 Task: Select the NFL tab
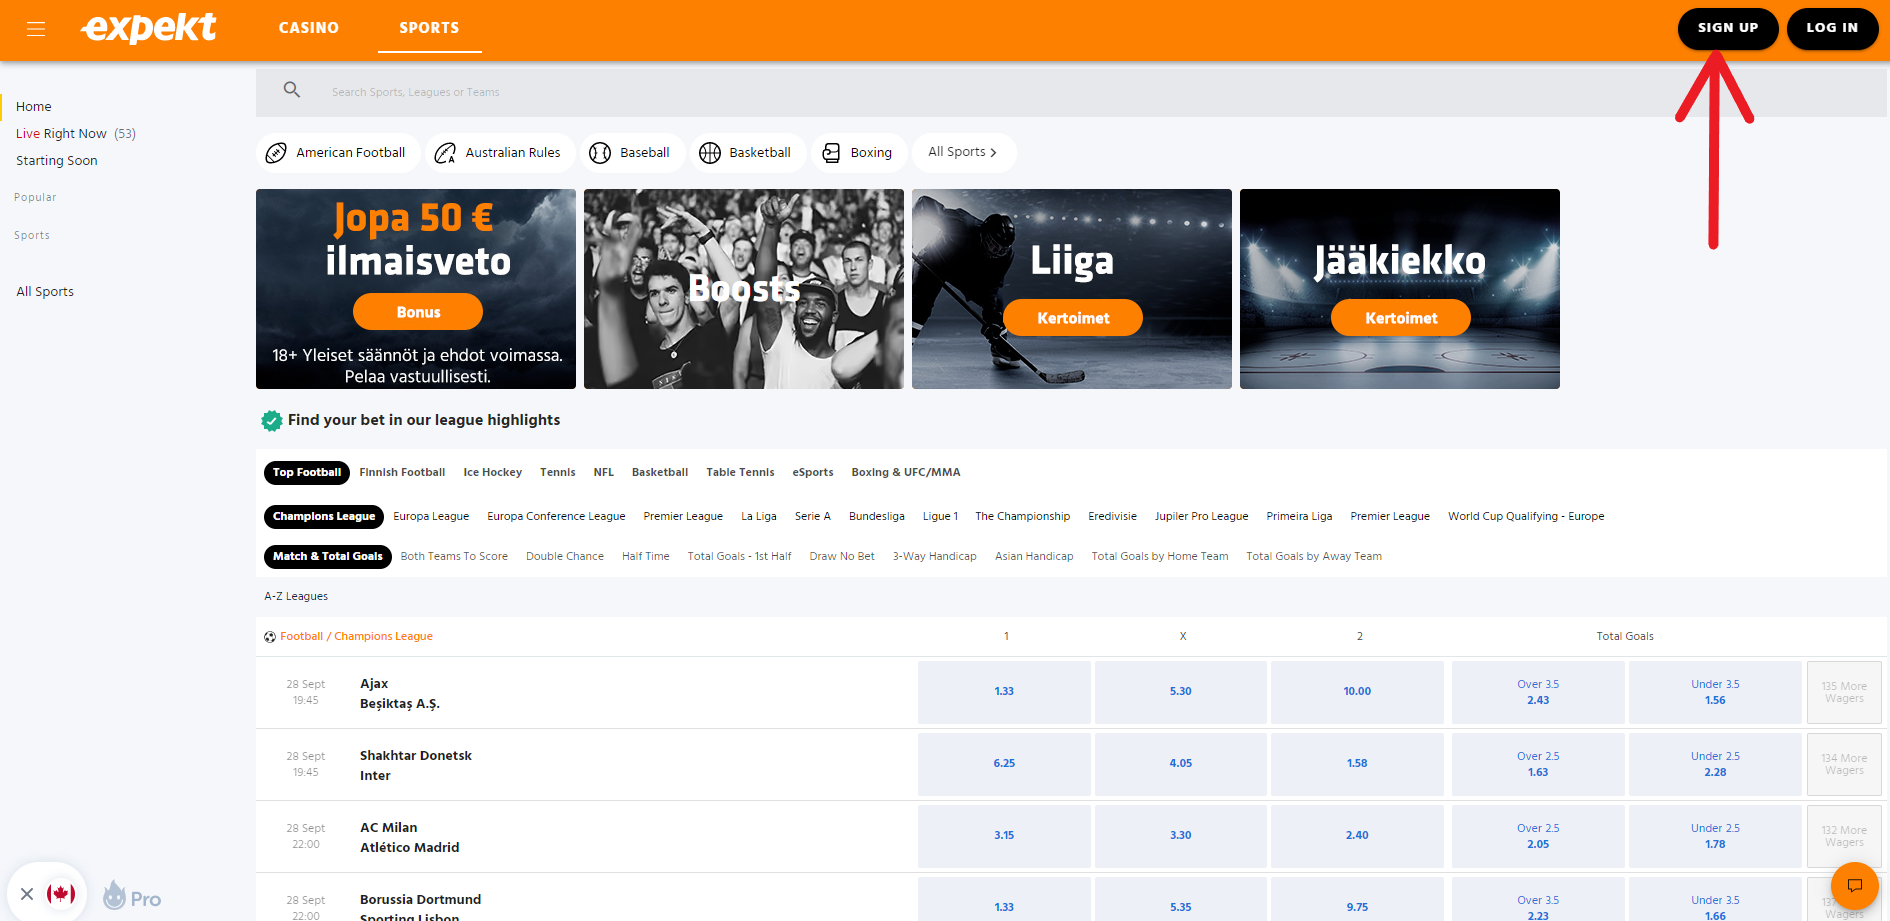pos(604,473)
